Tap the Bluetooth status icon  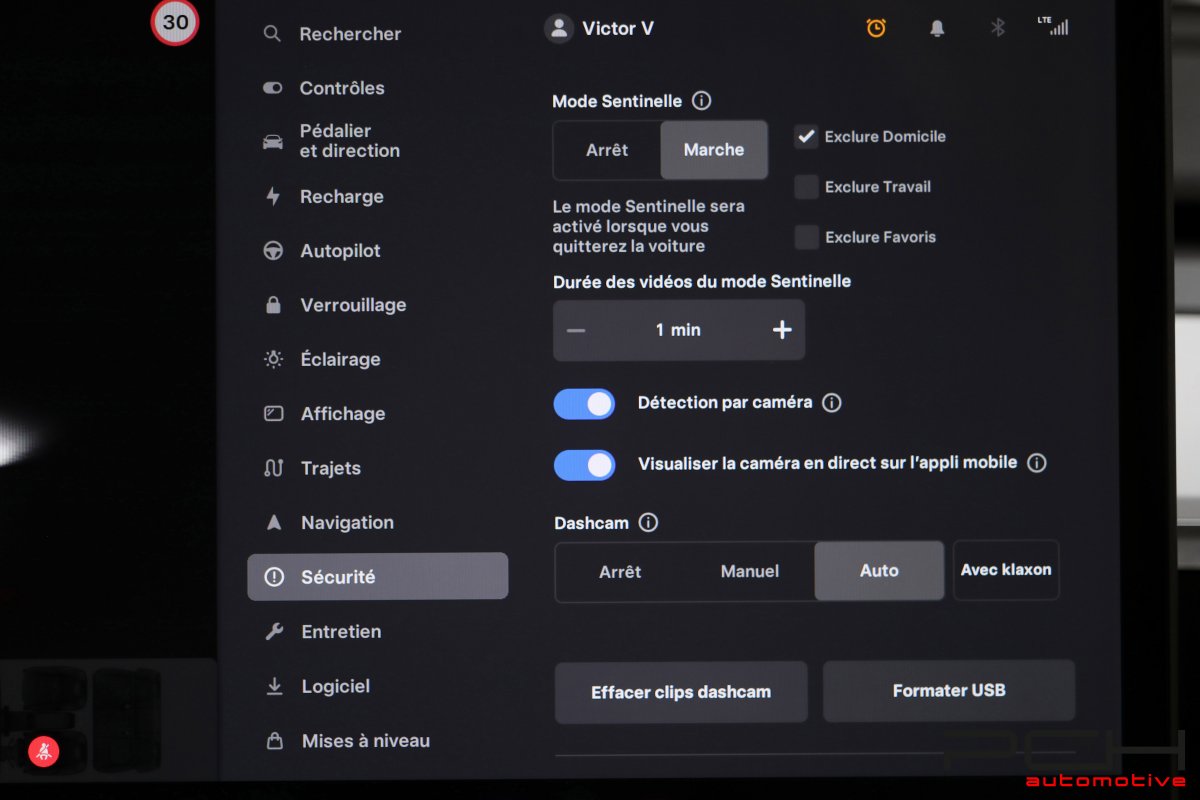pyautogui.click(x=997, y=28)
